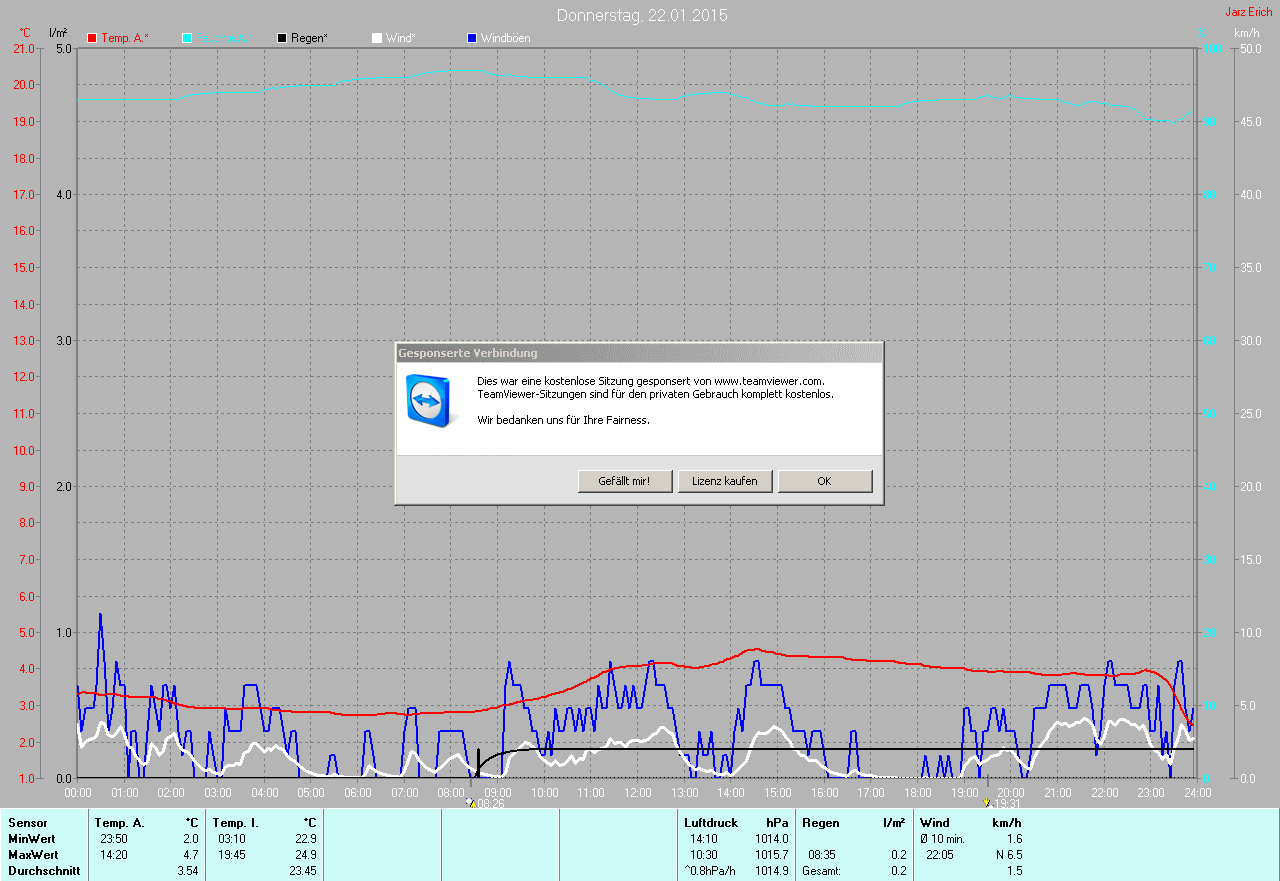Click the Gesponserte Verbindung title bar
Image resolution: width=1280 pixels, height=881 pixels.
click(639, 353)
